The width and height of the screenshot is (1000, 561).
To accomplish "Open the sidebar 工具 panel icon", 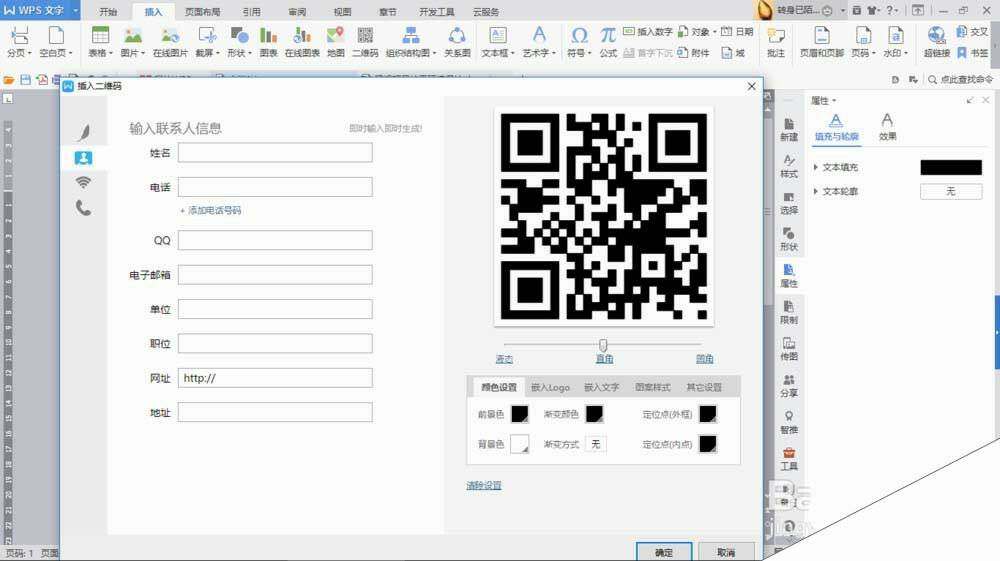I will (789, 458).
